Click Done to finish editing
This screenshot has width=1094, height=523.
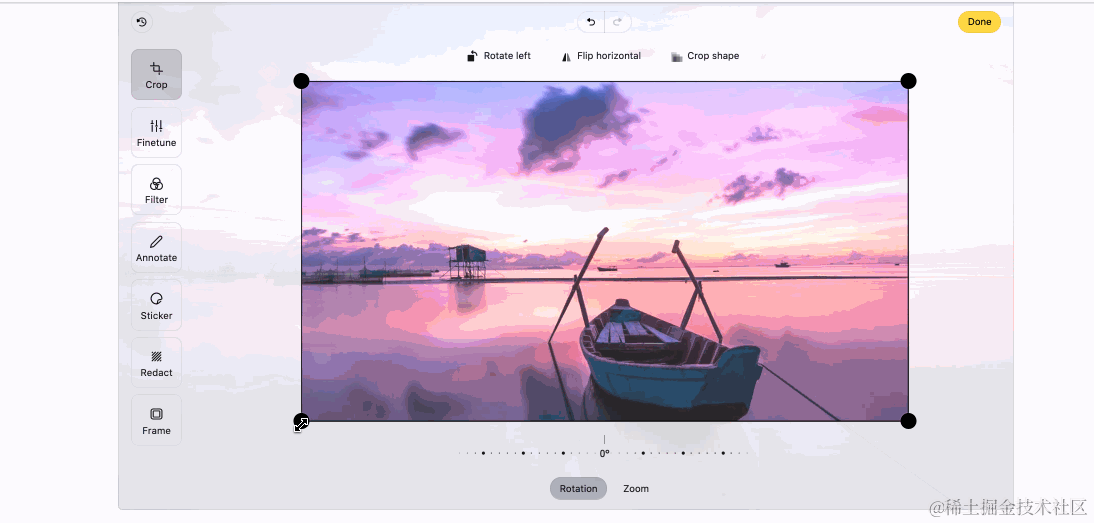pyautogui.click(x=979, y=22)
